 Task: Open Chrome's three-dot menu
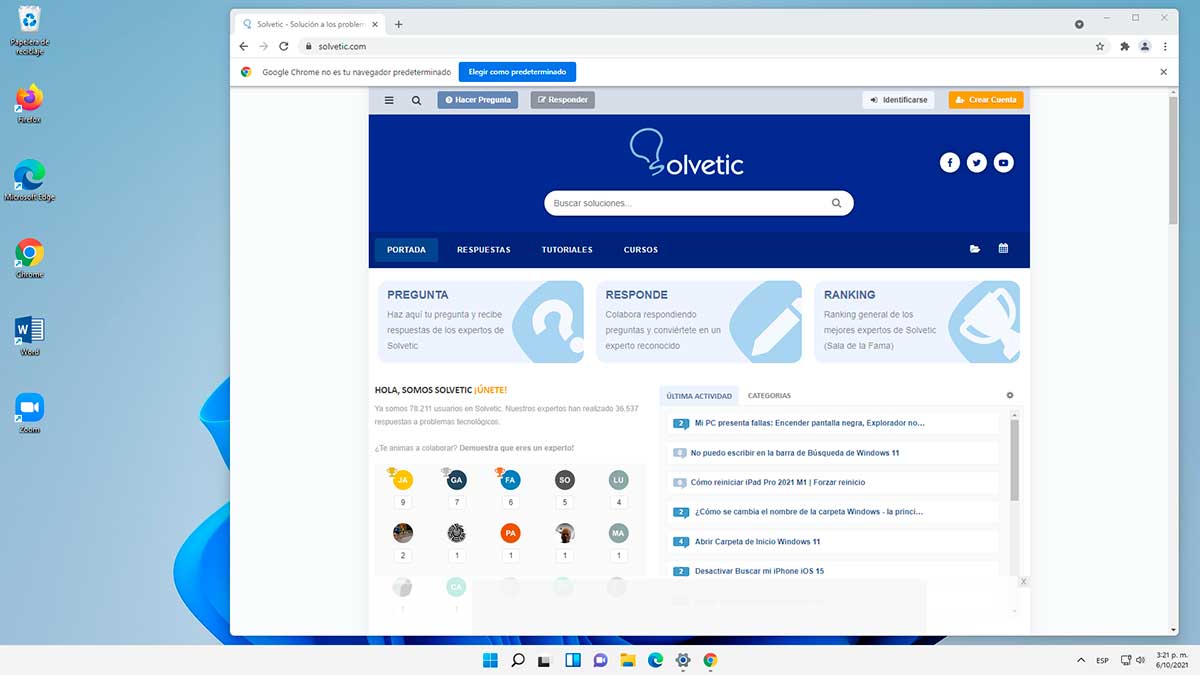(x=1165, y=46)
